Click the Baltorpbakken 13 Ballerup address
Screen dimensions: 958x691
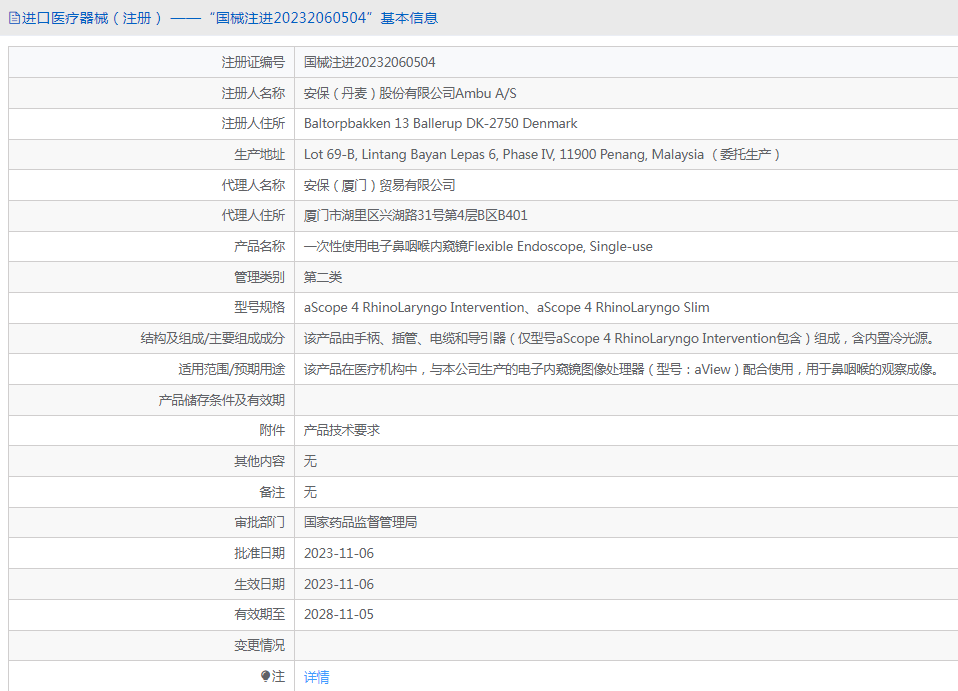click(441, 123)
